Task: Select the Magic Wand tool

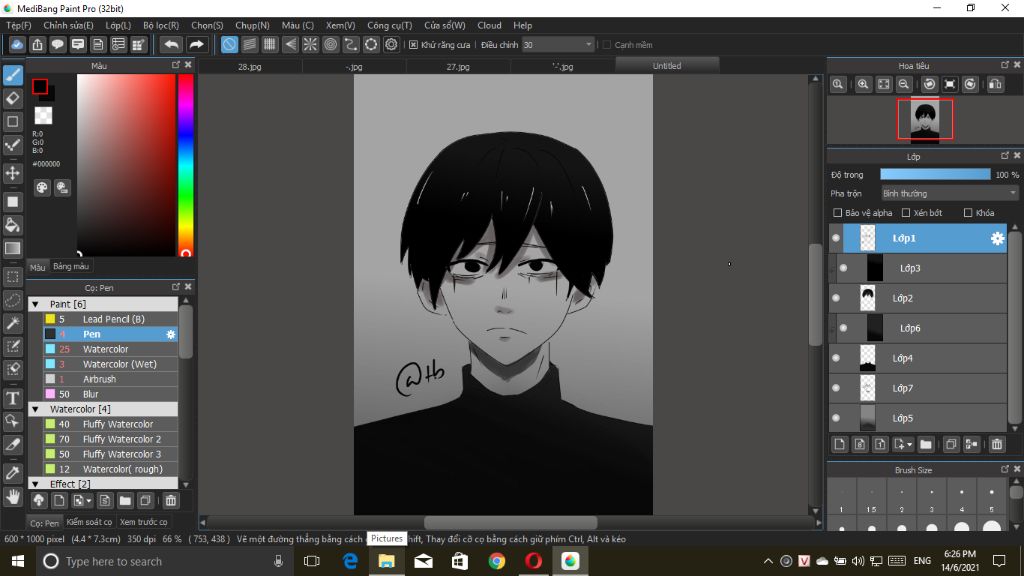Action: pyautogui.click(x=13, y=323)
